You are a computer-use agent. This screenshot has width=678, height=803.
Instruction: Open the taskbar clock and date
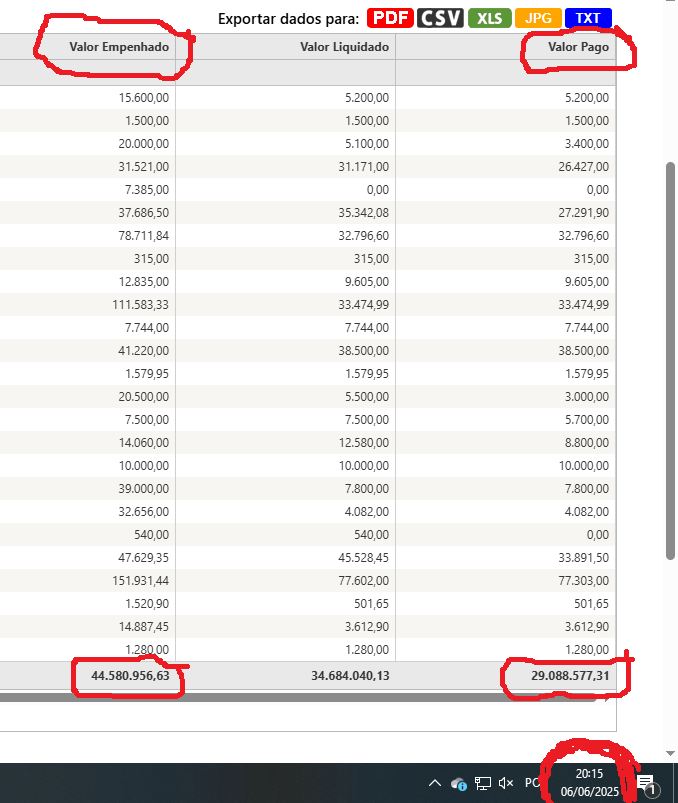[x=589, y=783]
